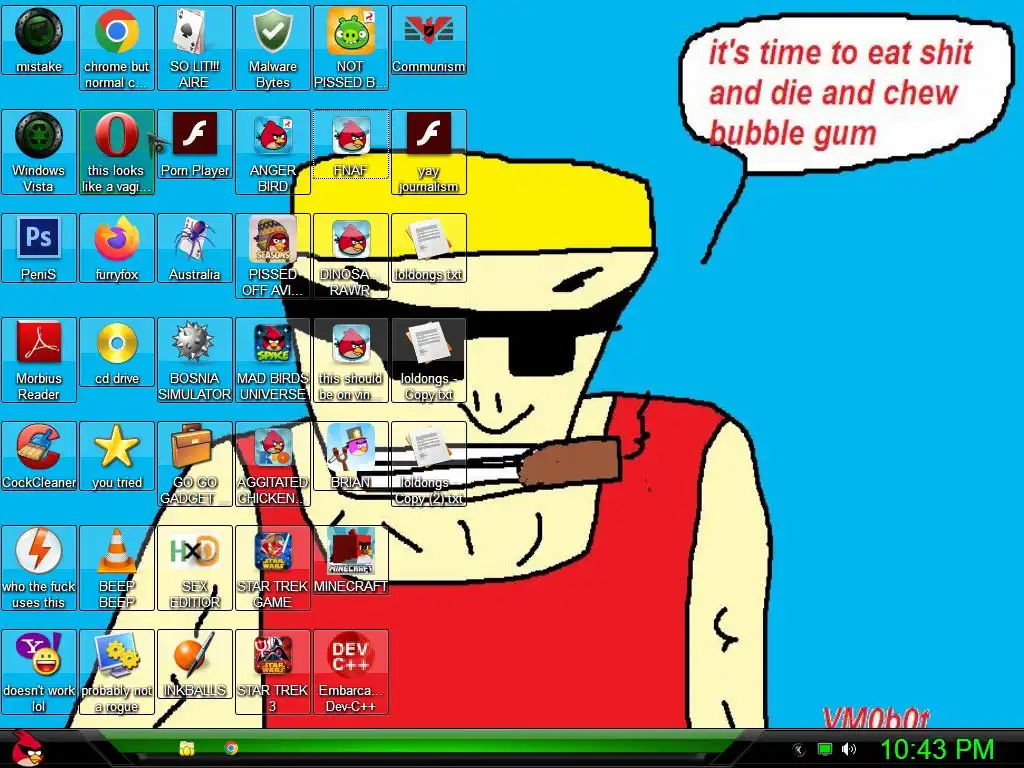
Task: Launch the 'BOSNIA SIMULATOR' Minesweeper icon
Action: click(x=194, y=359)
